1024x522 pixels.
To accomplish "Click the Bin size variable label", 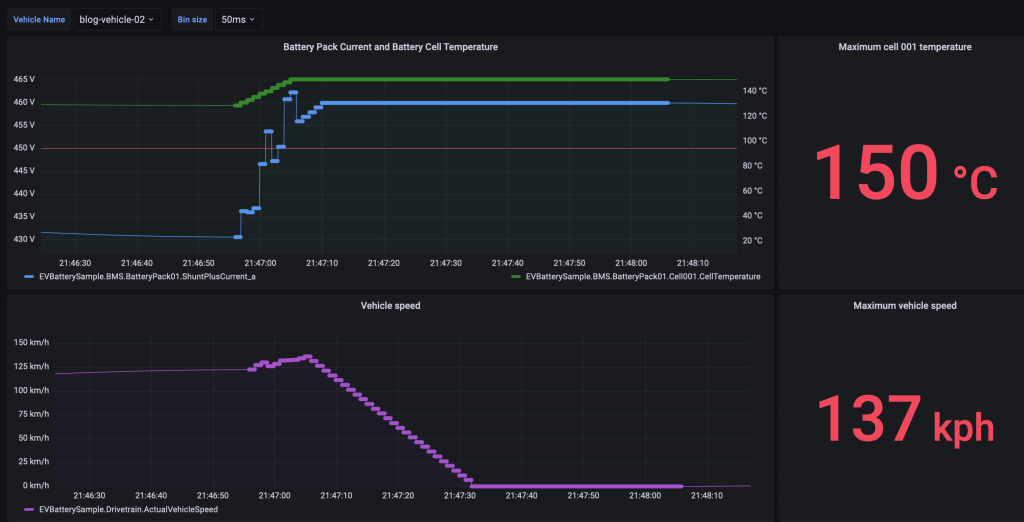I will click(x=192, y=20).
